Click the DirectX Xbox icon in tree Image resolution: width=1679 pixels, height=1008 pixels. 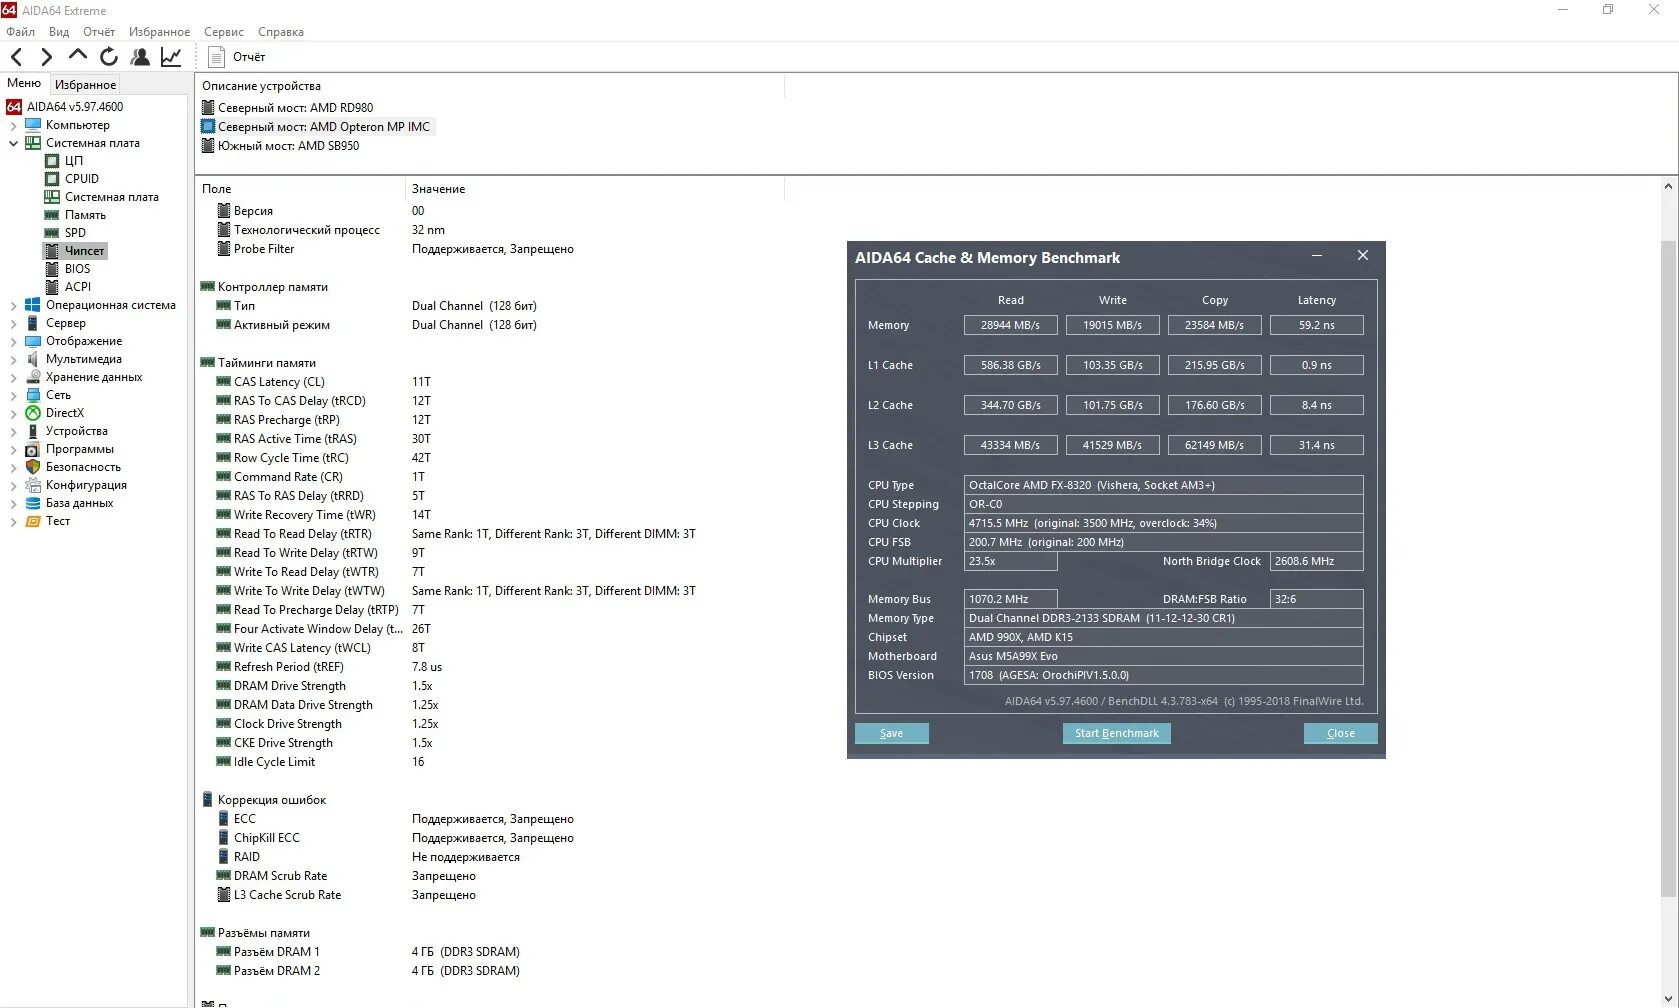pos(33,413)
